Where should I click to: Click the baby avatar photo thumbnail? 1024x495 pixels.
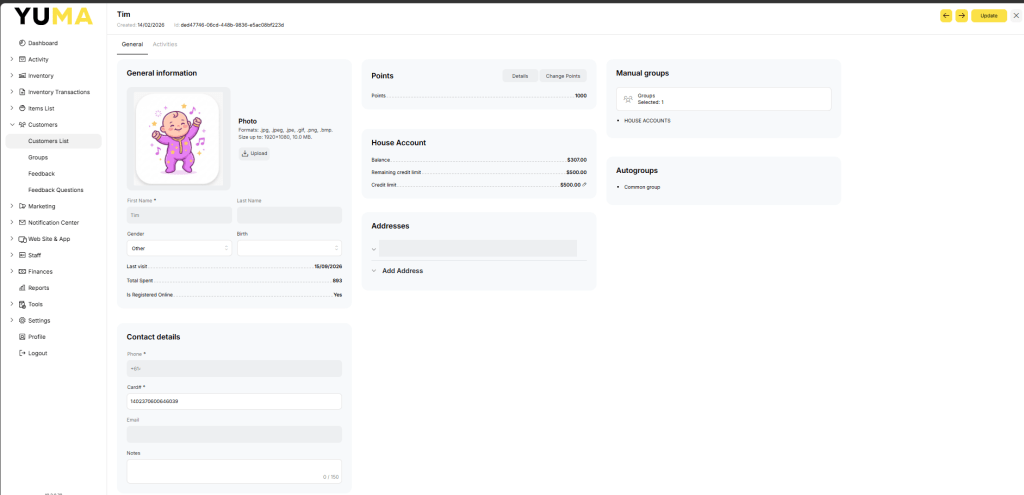coord(178,138)
